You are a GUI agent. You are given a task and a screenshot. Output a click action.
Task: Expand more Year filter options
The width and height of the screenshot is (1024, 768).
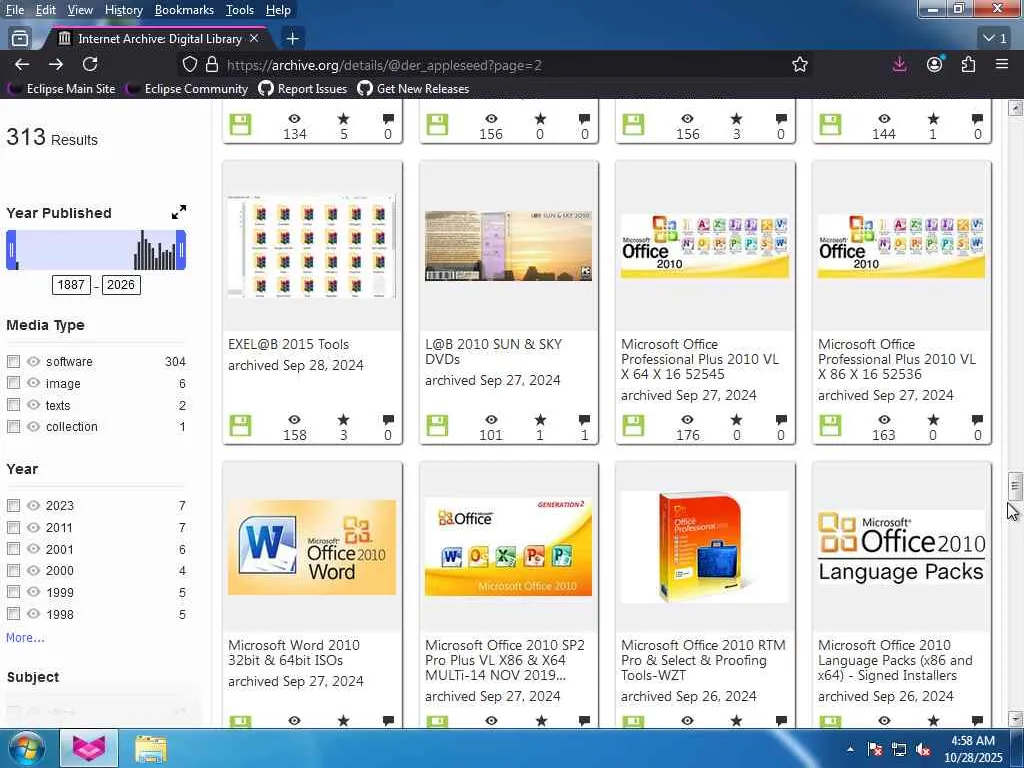25,637
